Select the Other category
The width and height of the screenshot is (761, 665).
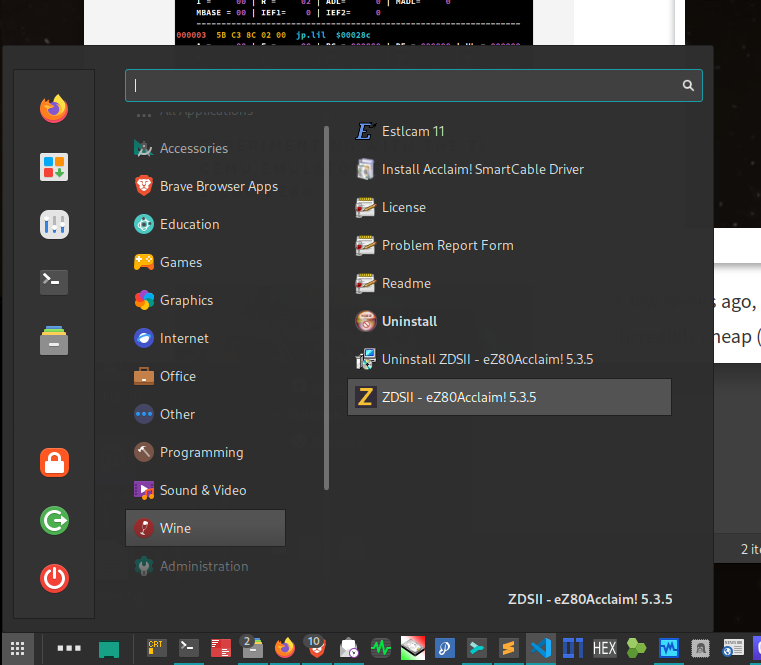205,414
